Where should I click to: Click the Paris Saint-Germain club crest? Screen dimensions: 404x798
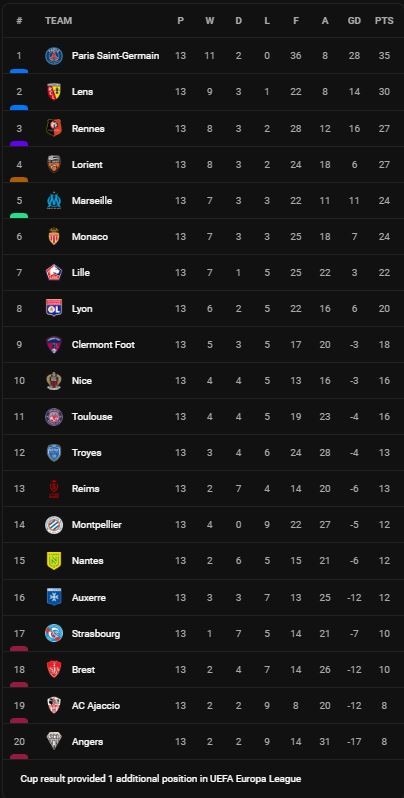54,55
